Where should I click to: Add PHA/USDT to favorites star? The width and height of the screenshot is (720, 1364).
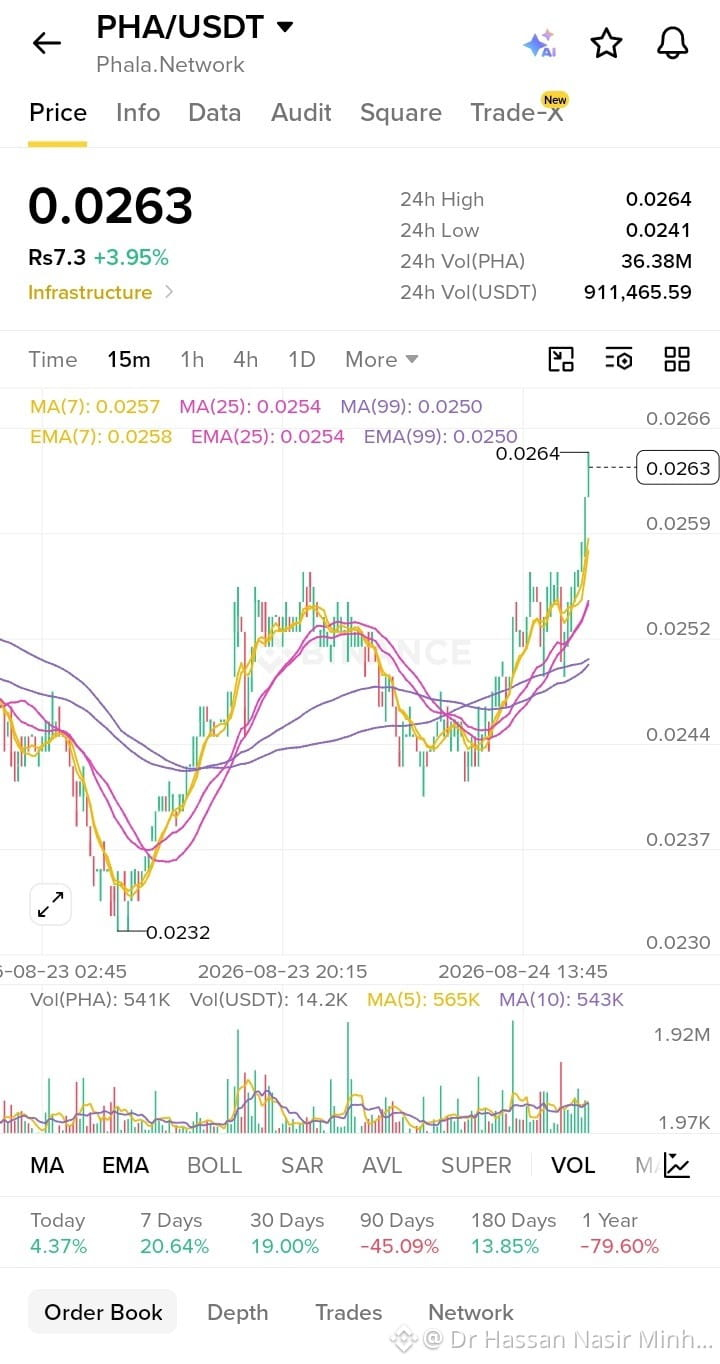click(x=606, y=43)
